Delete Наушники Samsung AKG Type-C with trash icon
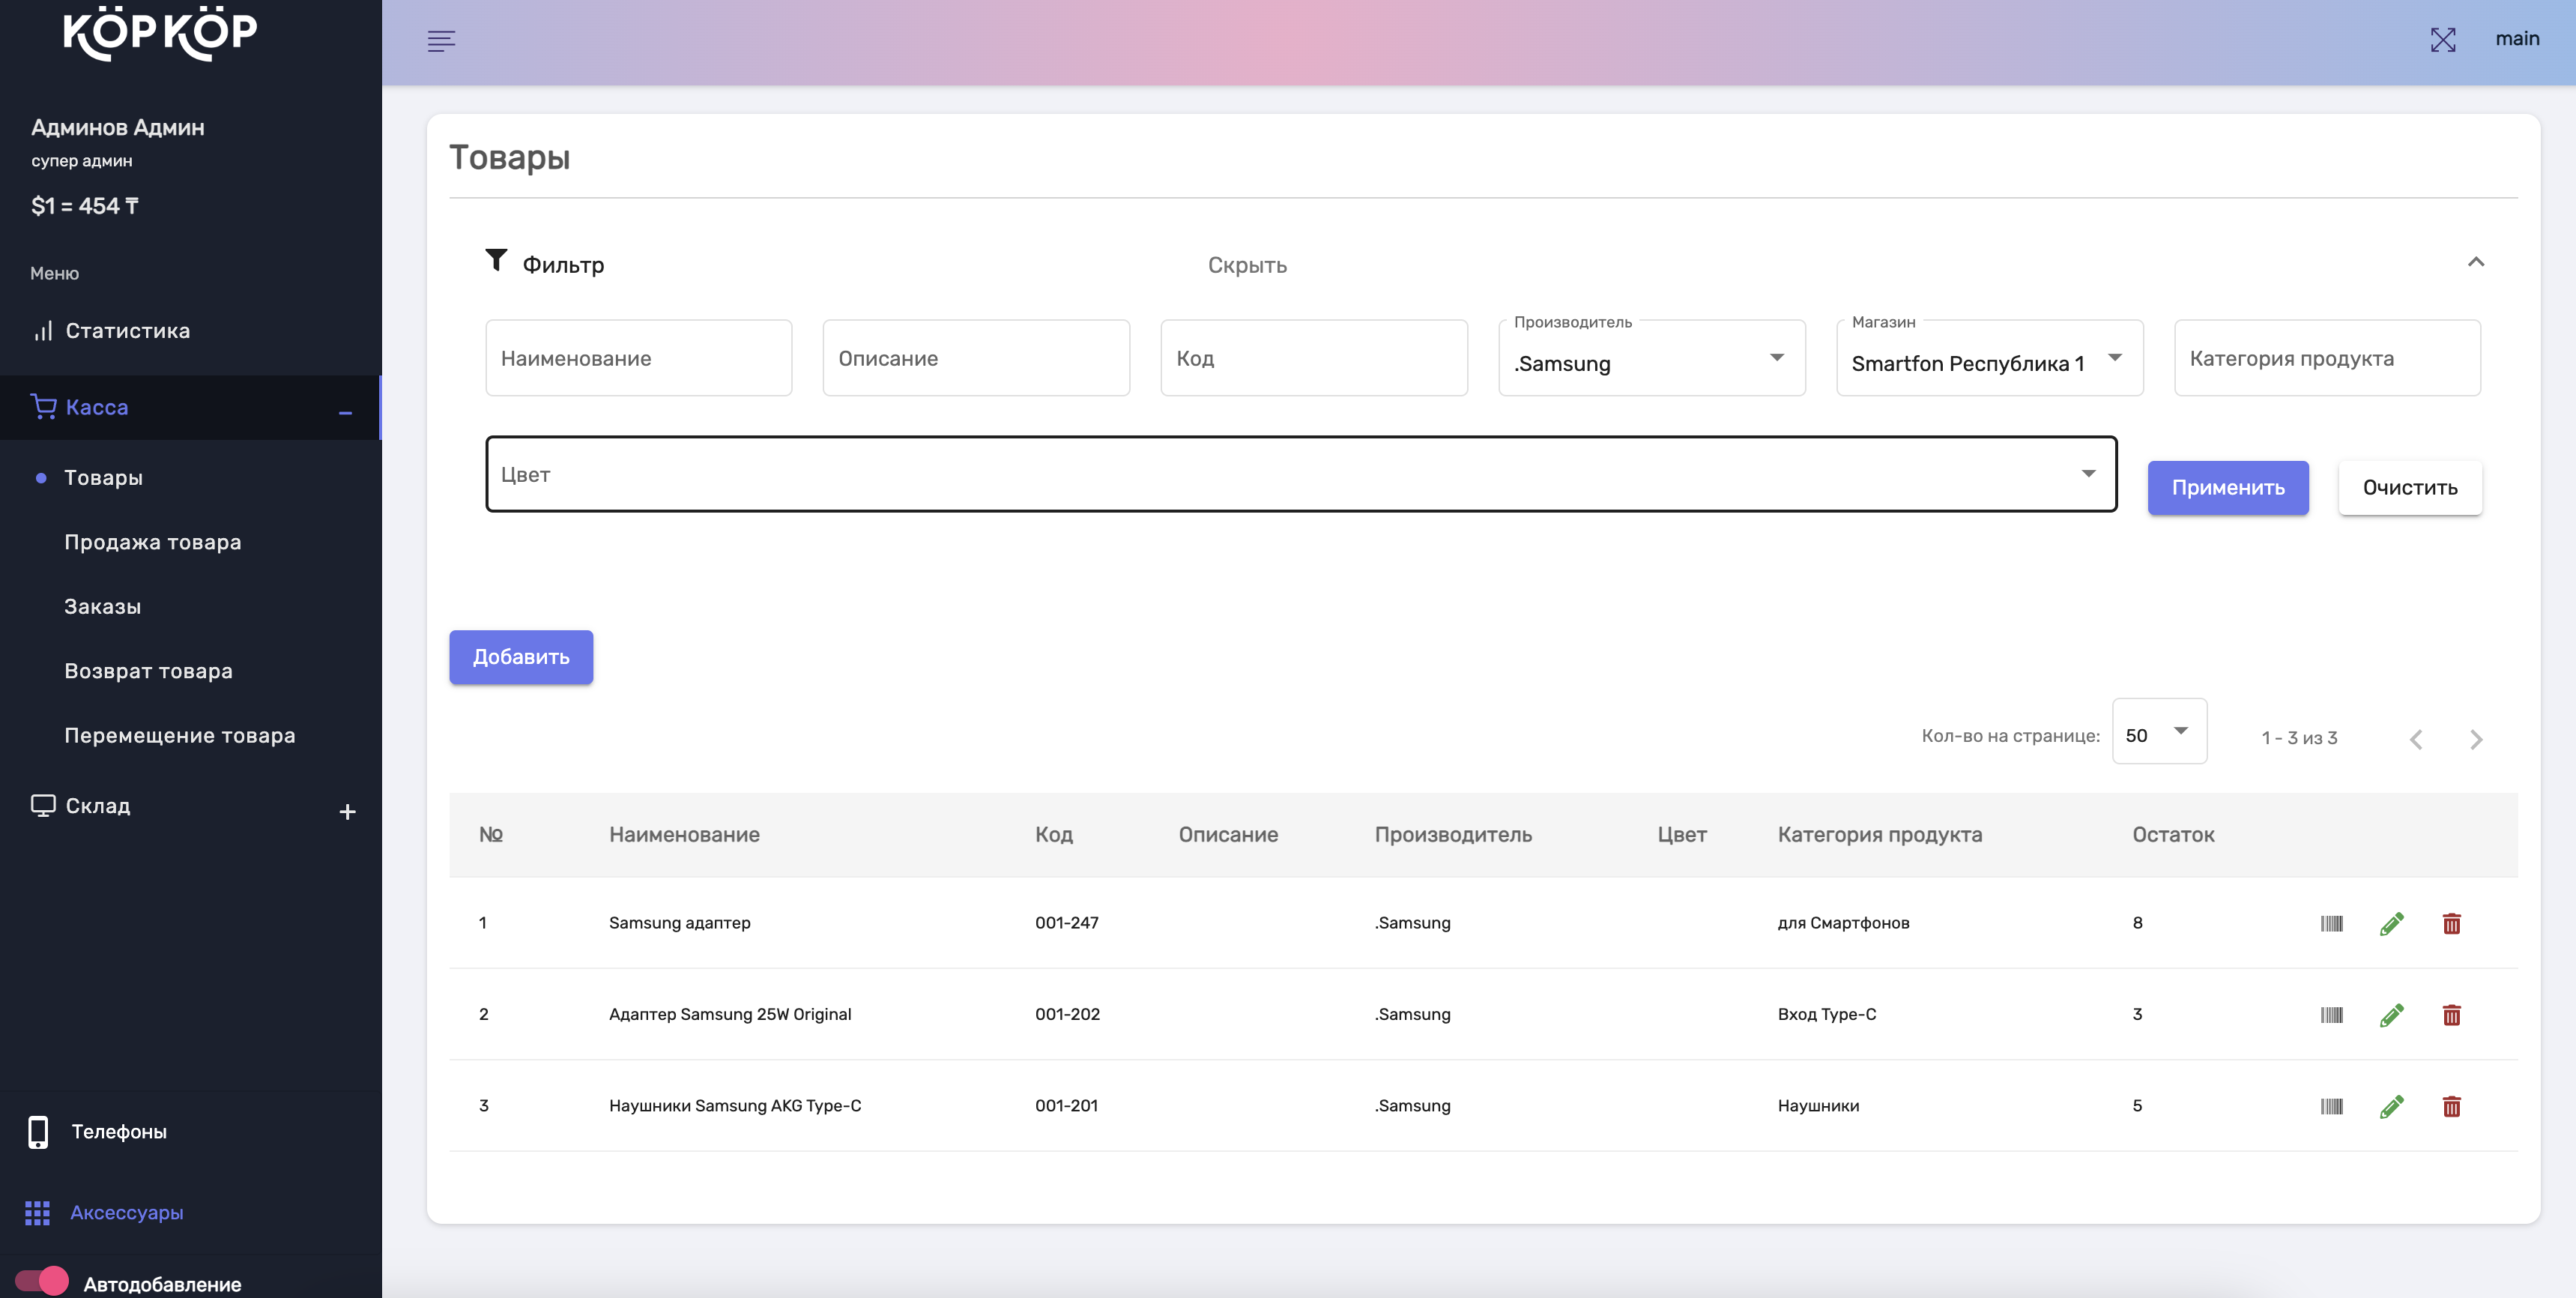The image size is (2576, 1298). point(2451,1106)
